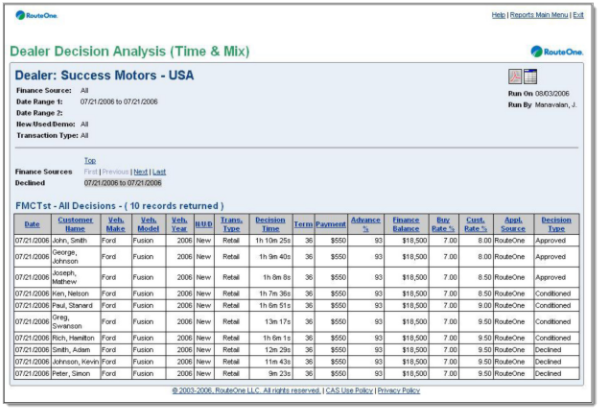Click Run By Manavalan, J. text
This screenshot has width=598, height=408.
pyautogui.click(x=542, y=105)
